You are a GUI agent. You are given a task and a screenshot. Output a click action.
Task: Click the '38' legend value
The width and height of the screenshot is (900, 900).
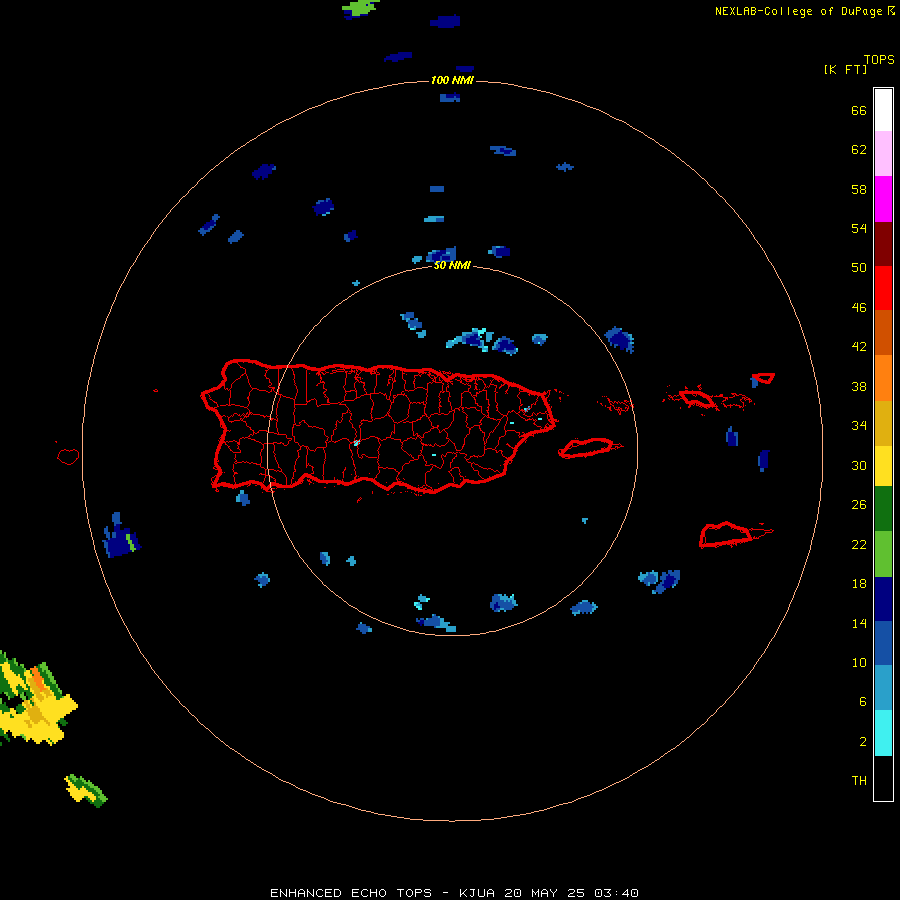click(x=859, y=387)
